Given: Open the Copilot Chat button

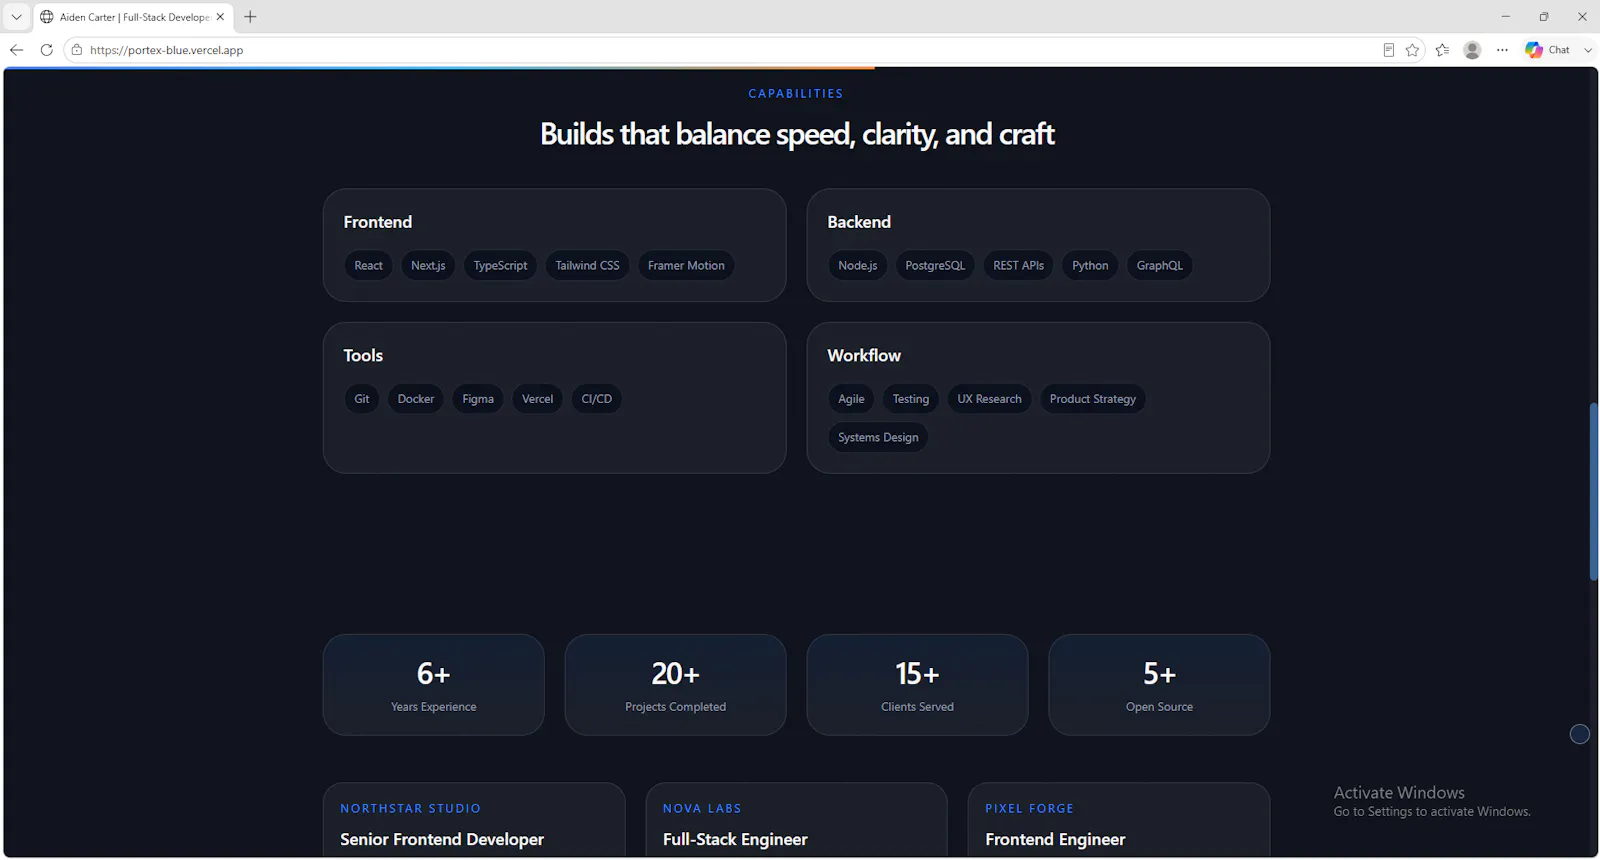Looking at the screenshot, I should pos(1547,50).
